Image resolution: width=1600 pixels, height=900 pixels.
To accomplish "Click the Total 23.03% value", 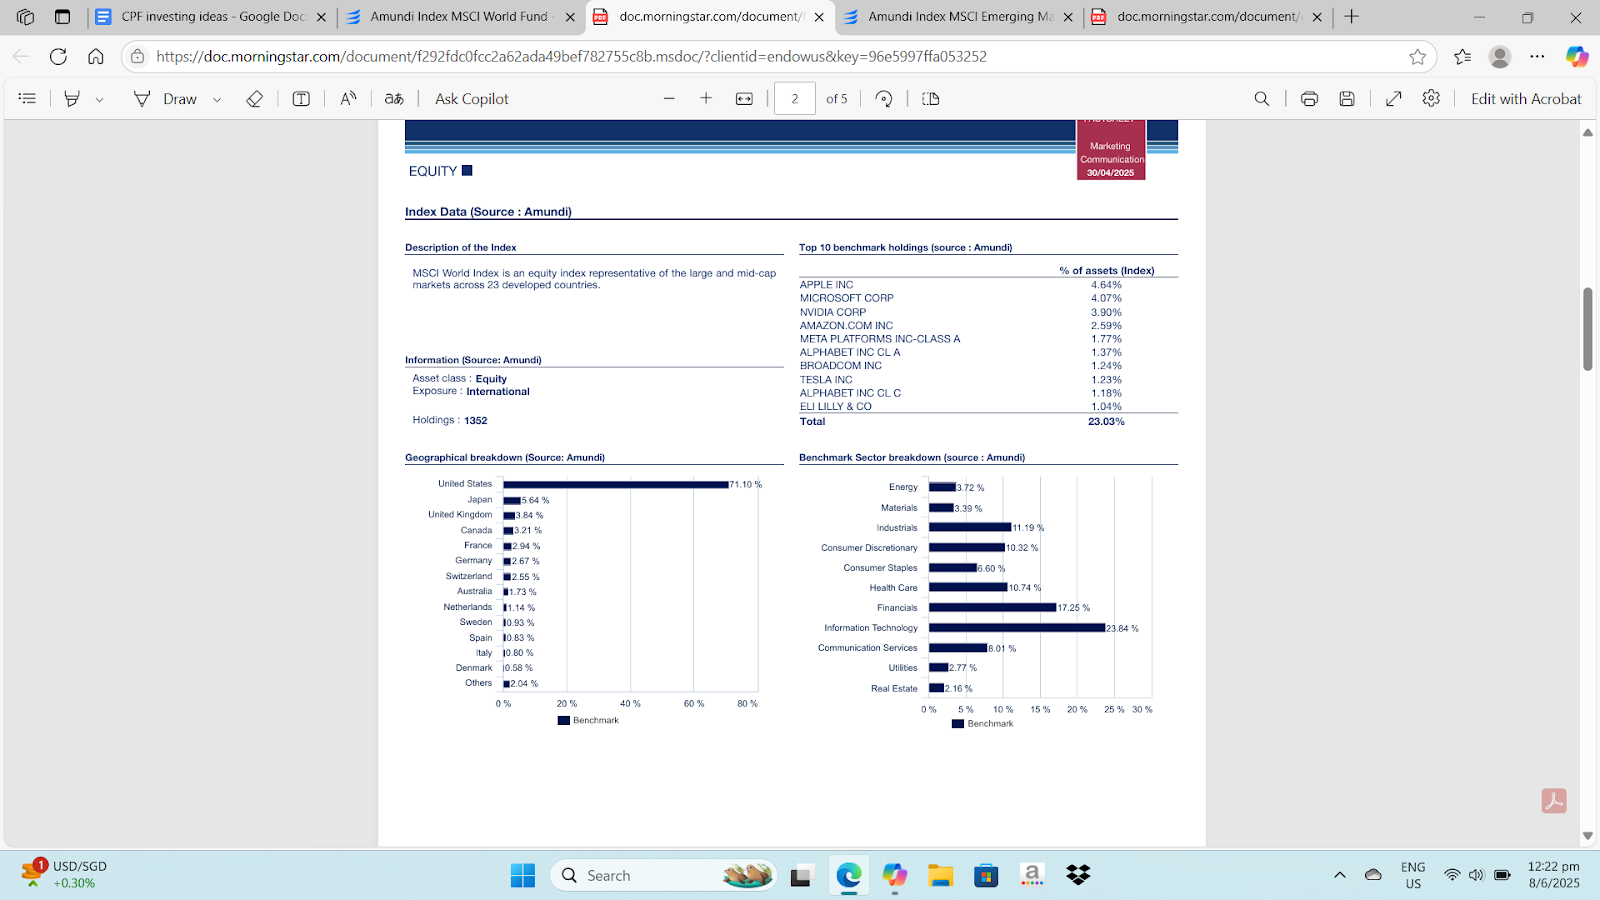I will click(x=1106, y=422).
